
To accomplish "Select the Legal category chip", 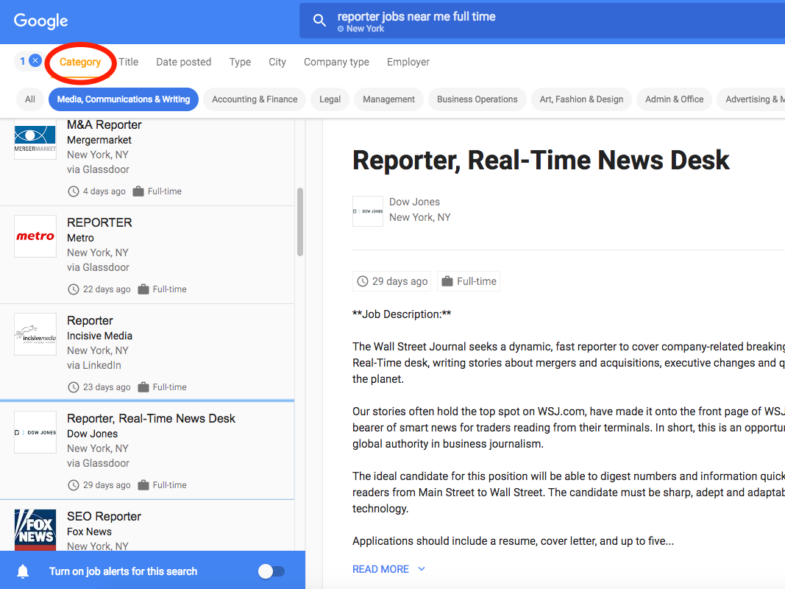I will point(330,99).
